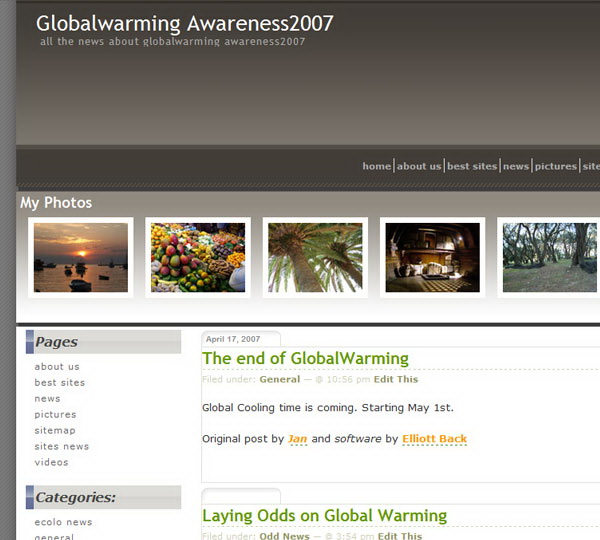This screenshot has width=600, height=540.
Task: Select 'videos' in sidebar Pages list
Action: click(x=51, y=463)
